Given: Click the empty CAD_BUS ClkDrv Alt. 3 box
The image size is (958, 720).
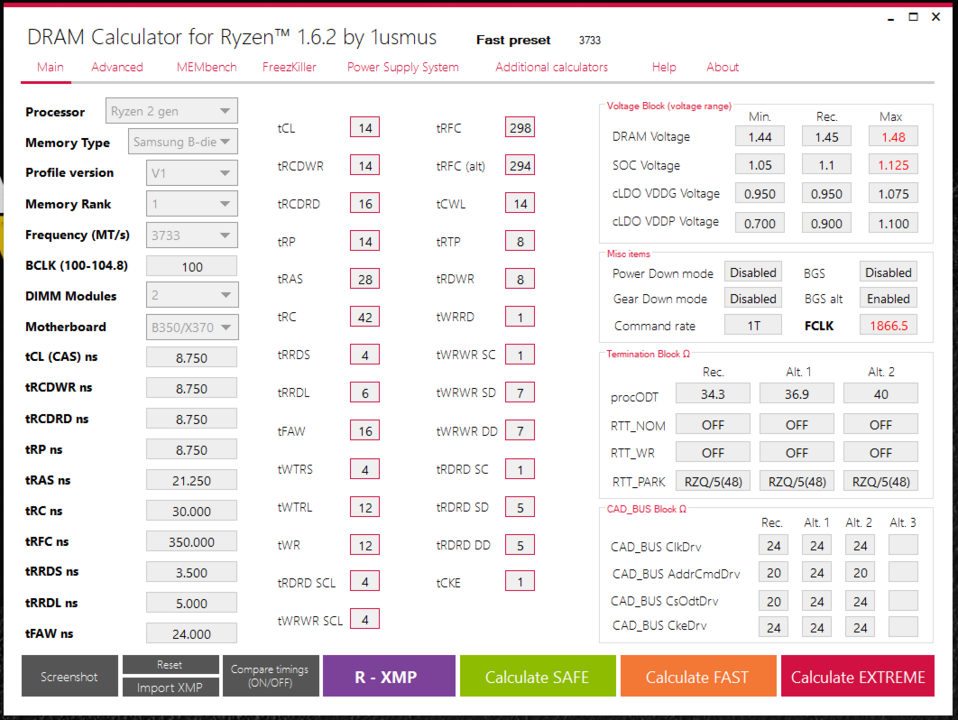Looking at the screenshot, I should [x=903, y=545].
